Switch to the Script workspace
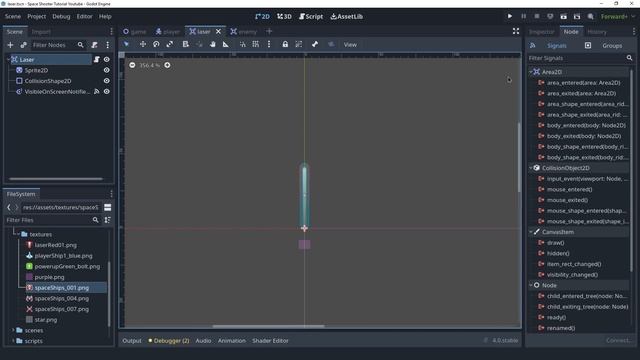 point(311,16)
